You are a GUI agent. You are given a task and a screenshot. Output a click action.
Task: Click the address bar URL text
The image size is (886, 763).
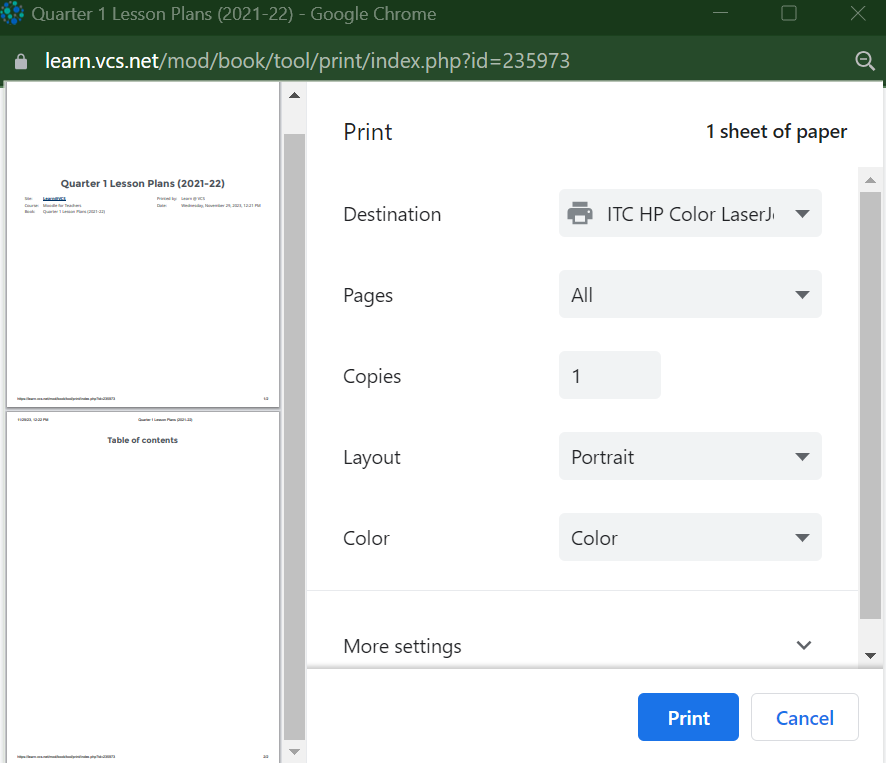(x=308, y=61)
